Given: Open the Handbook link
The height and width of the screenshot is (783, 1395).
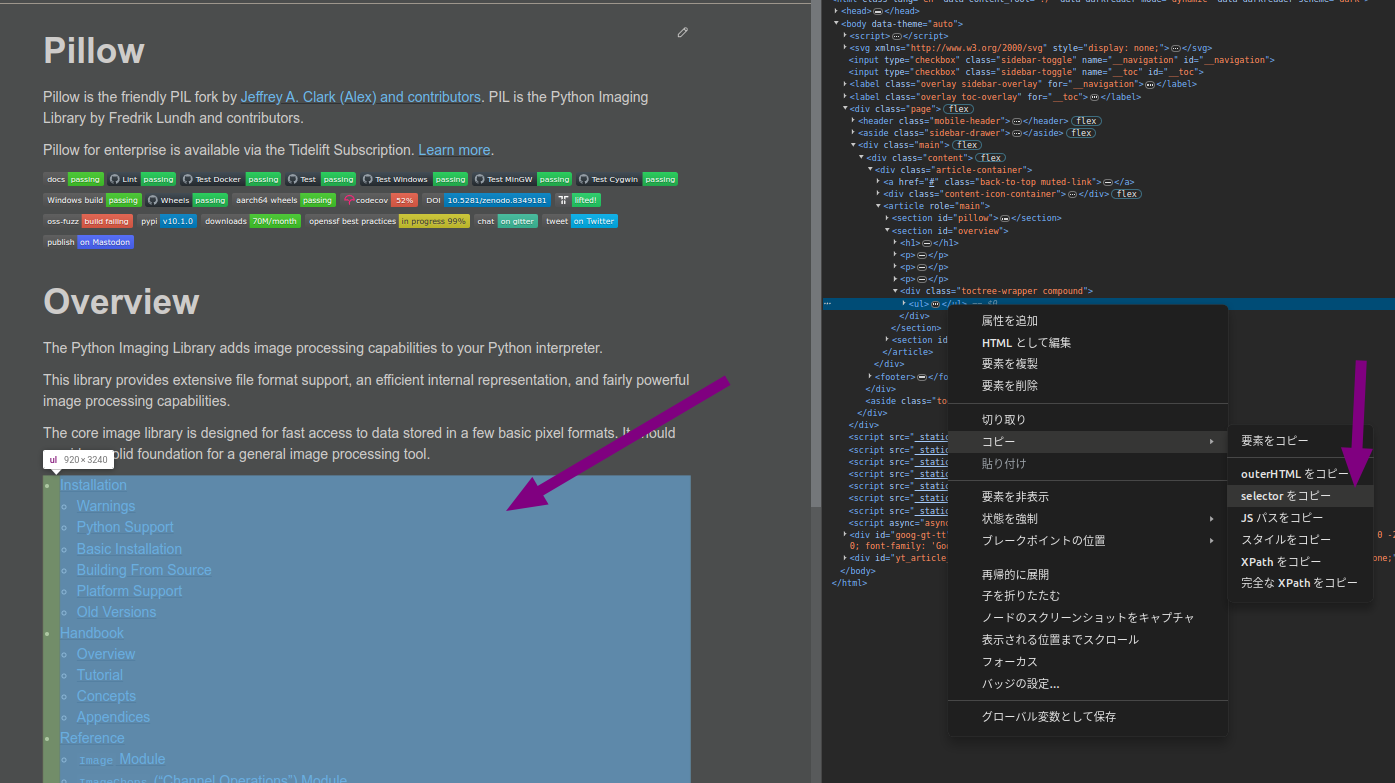Looking at the screenshot, I should point(92,633).
